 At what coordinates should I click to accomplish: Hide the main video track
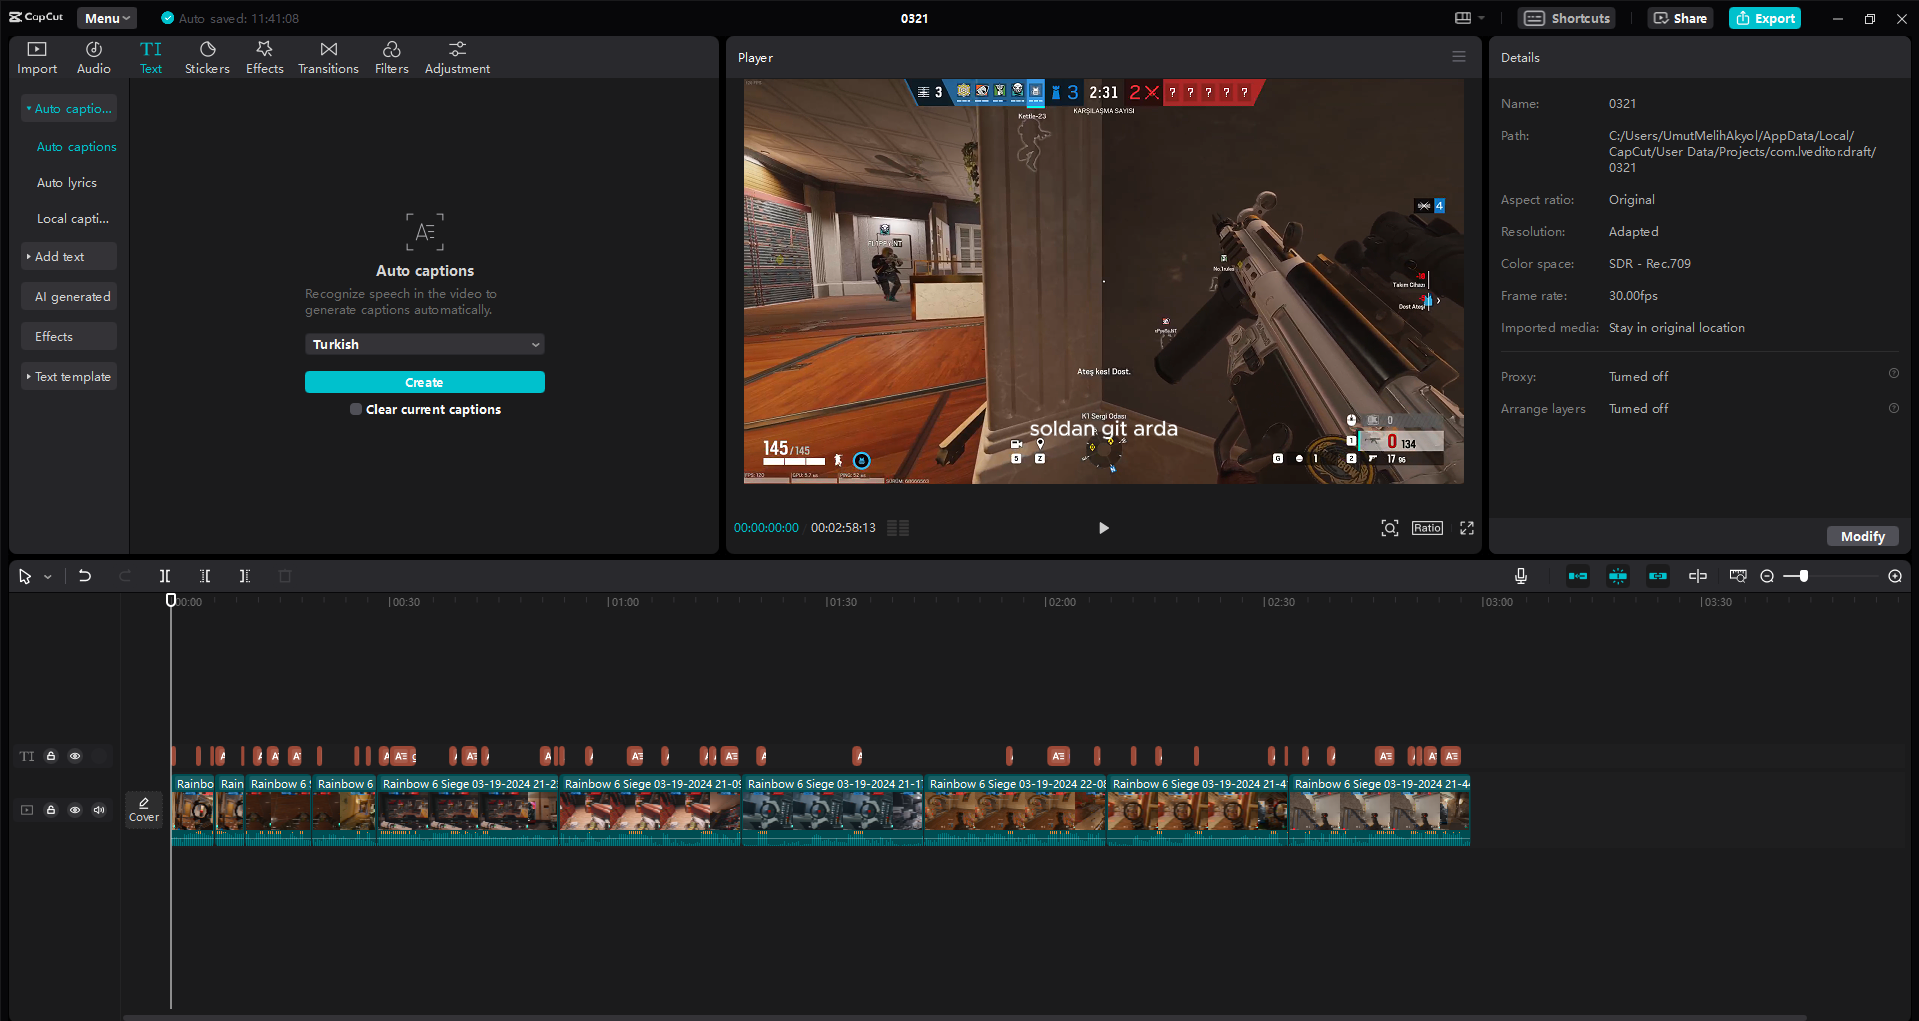(x=75, y=810)
